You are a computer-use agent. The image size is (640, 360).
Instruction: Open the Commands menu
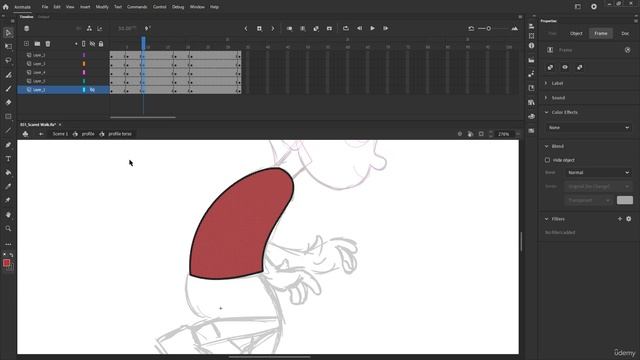pyautogui.click(x=137, y=7)
